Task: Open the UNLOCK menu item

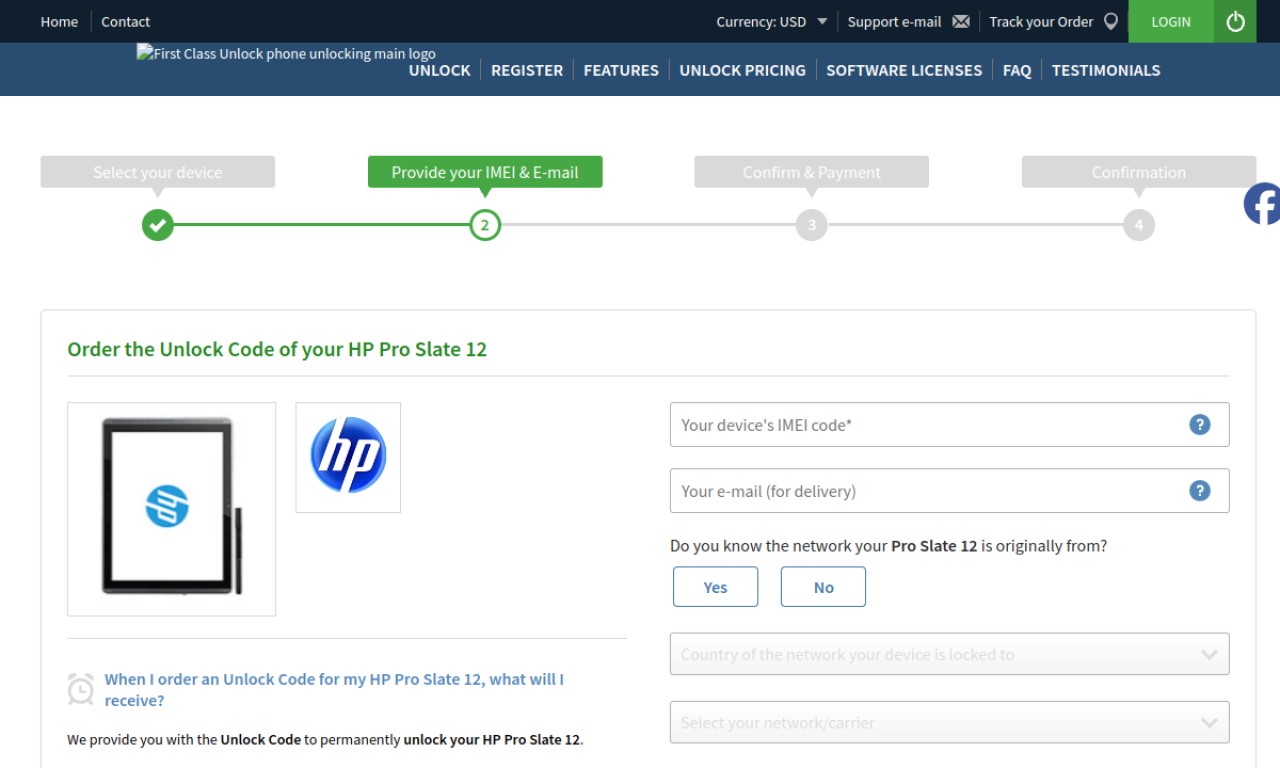Action: 439,70
